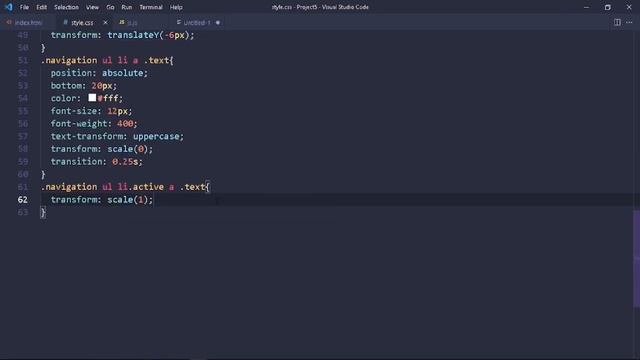This screenshot has height=360, width=640.
Task: Open the Run menu
Action: [127, 7]
